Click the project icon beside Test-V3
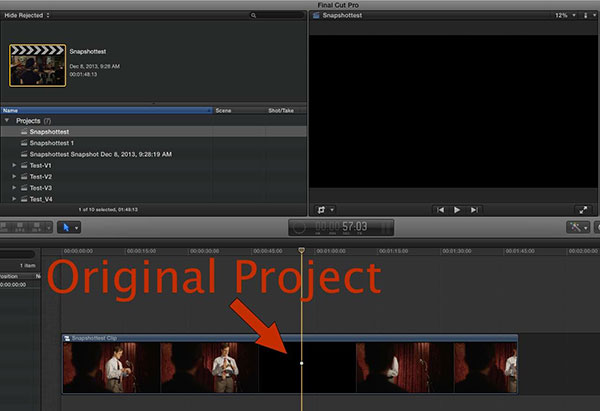The width and height of the screenshot is (600, 411). tap(24, 188)
